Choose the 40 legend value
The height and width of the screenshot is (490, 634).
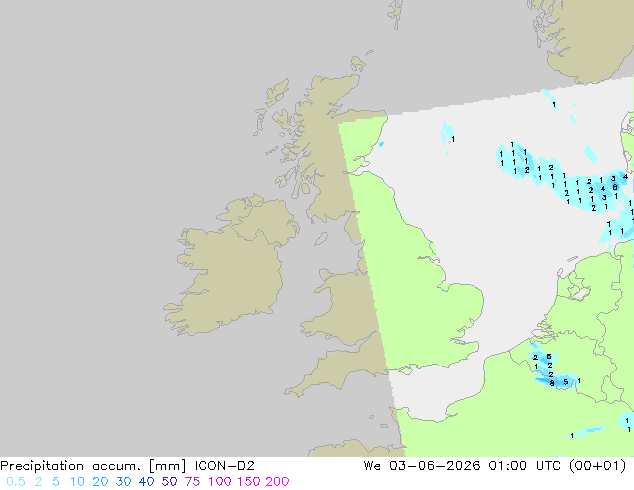146,482
